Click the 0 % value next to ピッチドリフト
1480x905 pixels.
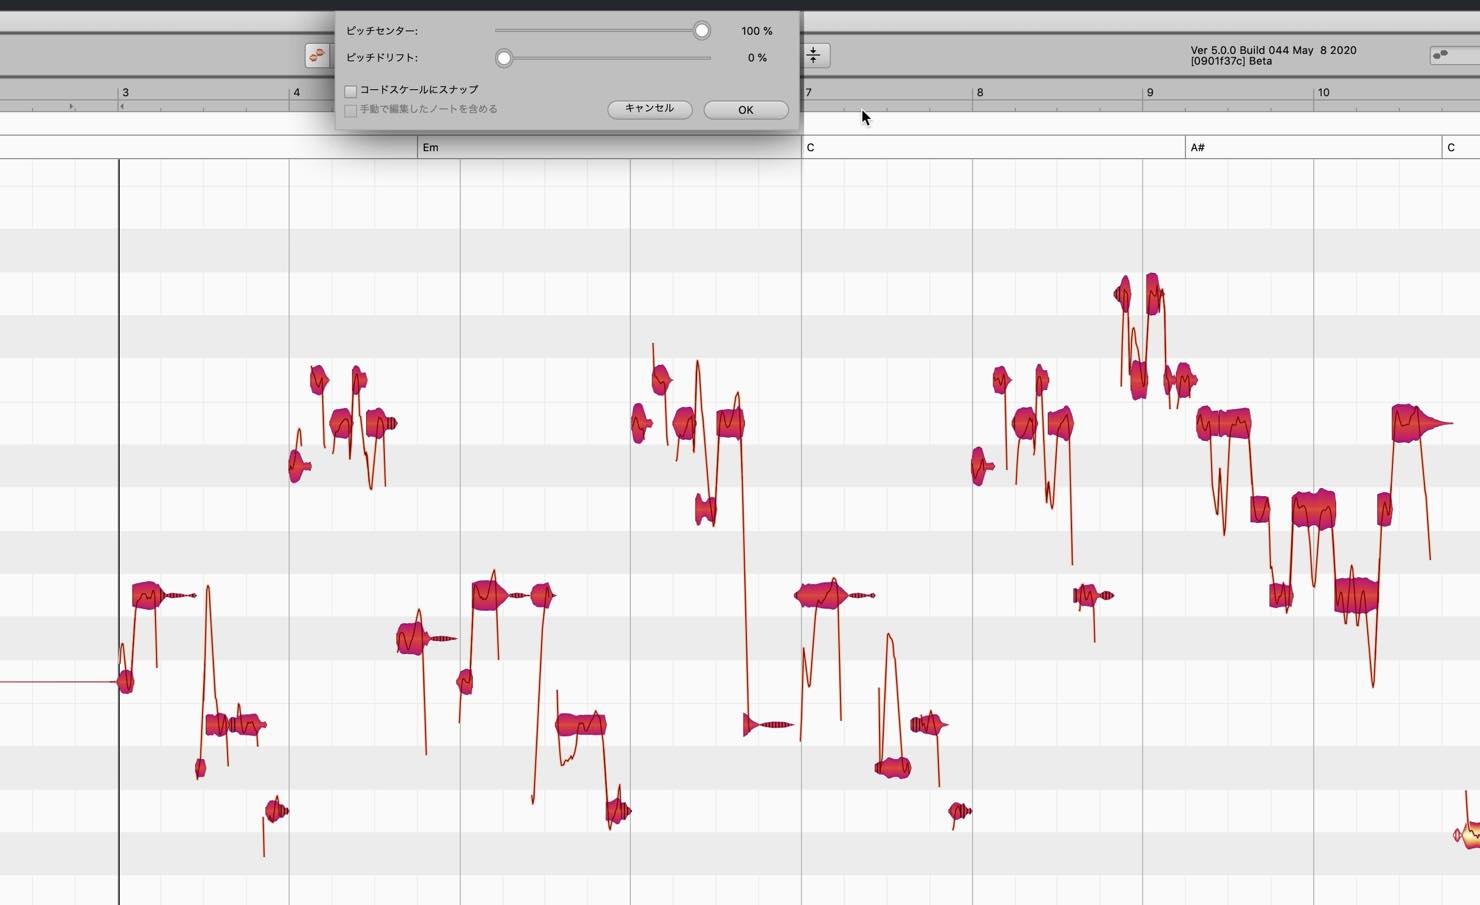pos(758,57)
